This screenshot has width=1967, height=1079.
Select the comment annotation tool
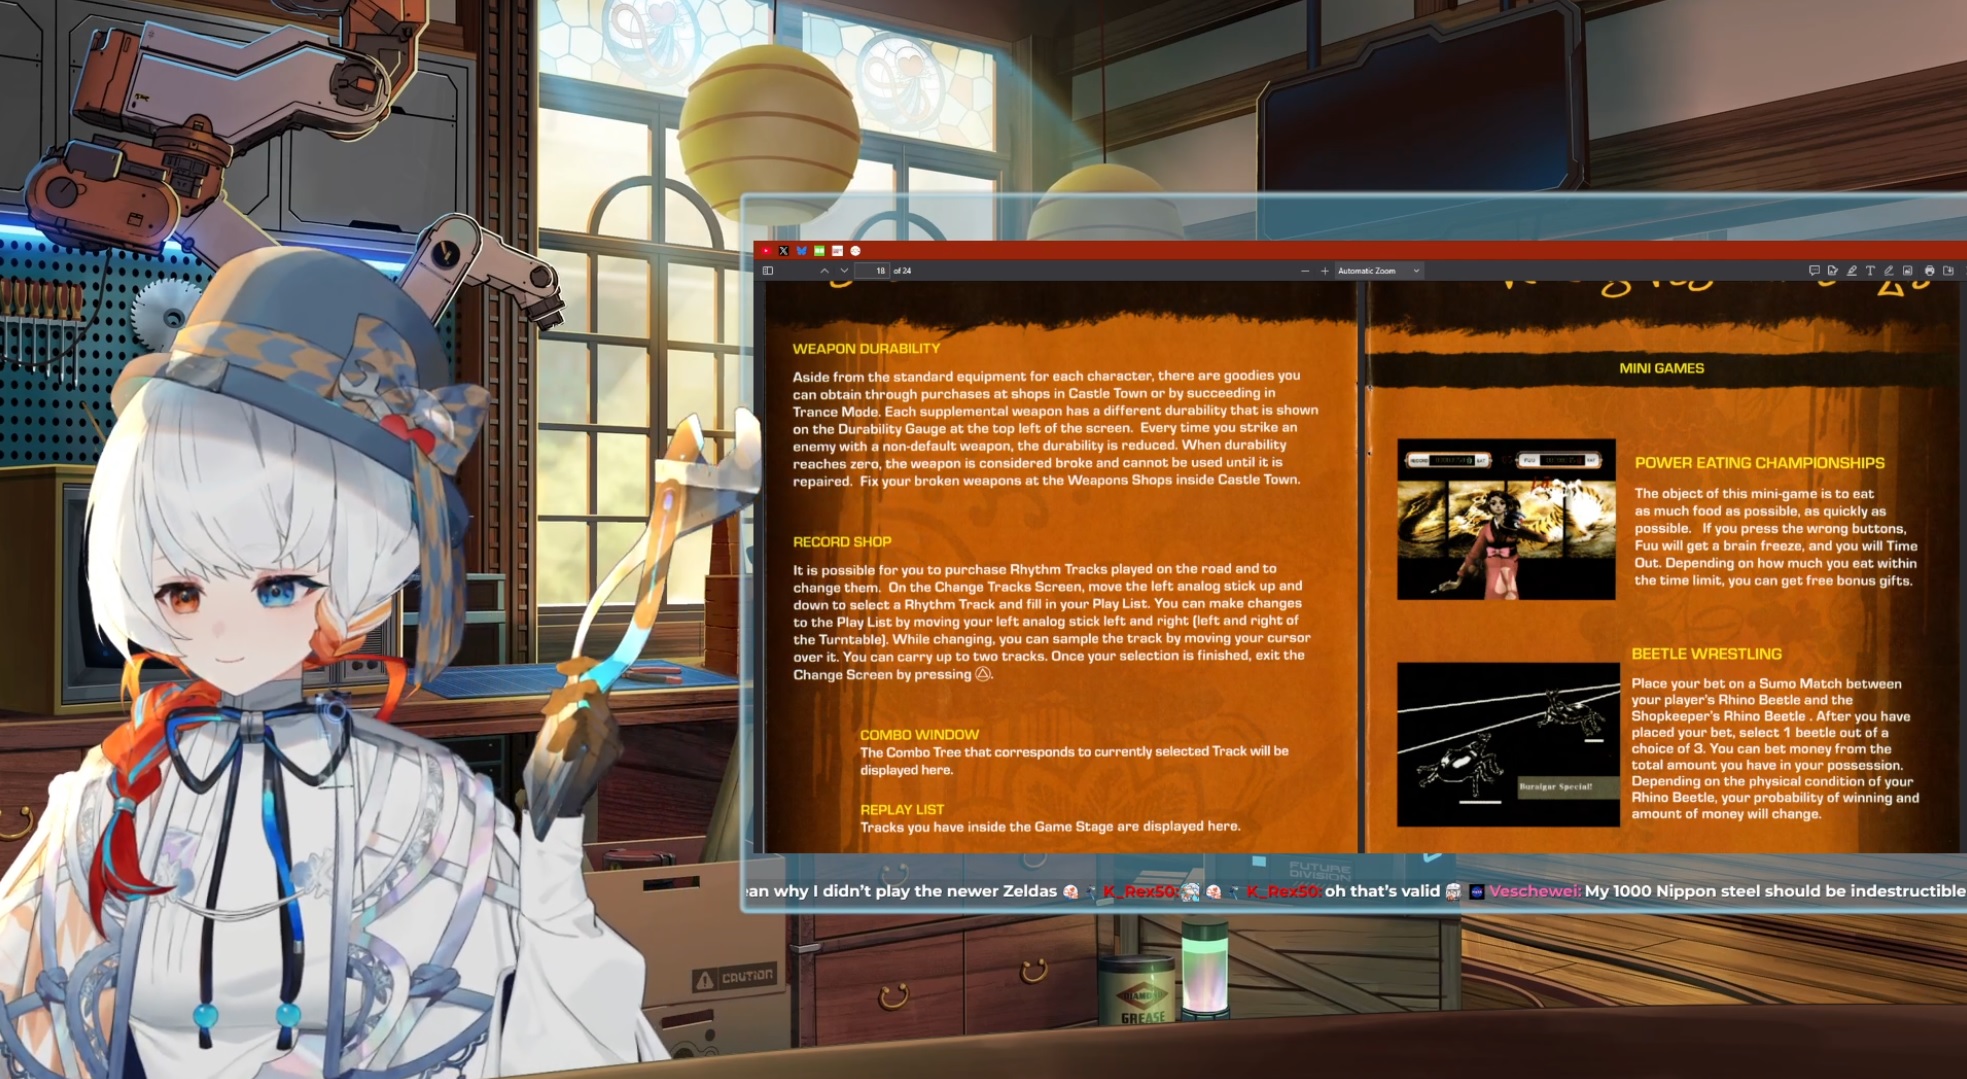tap(1814, 271)
